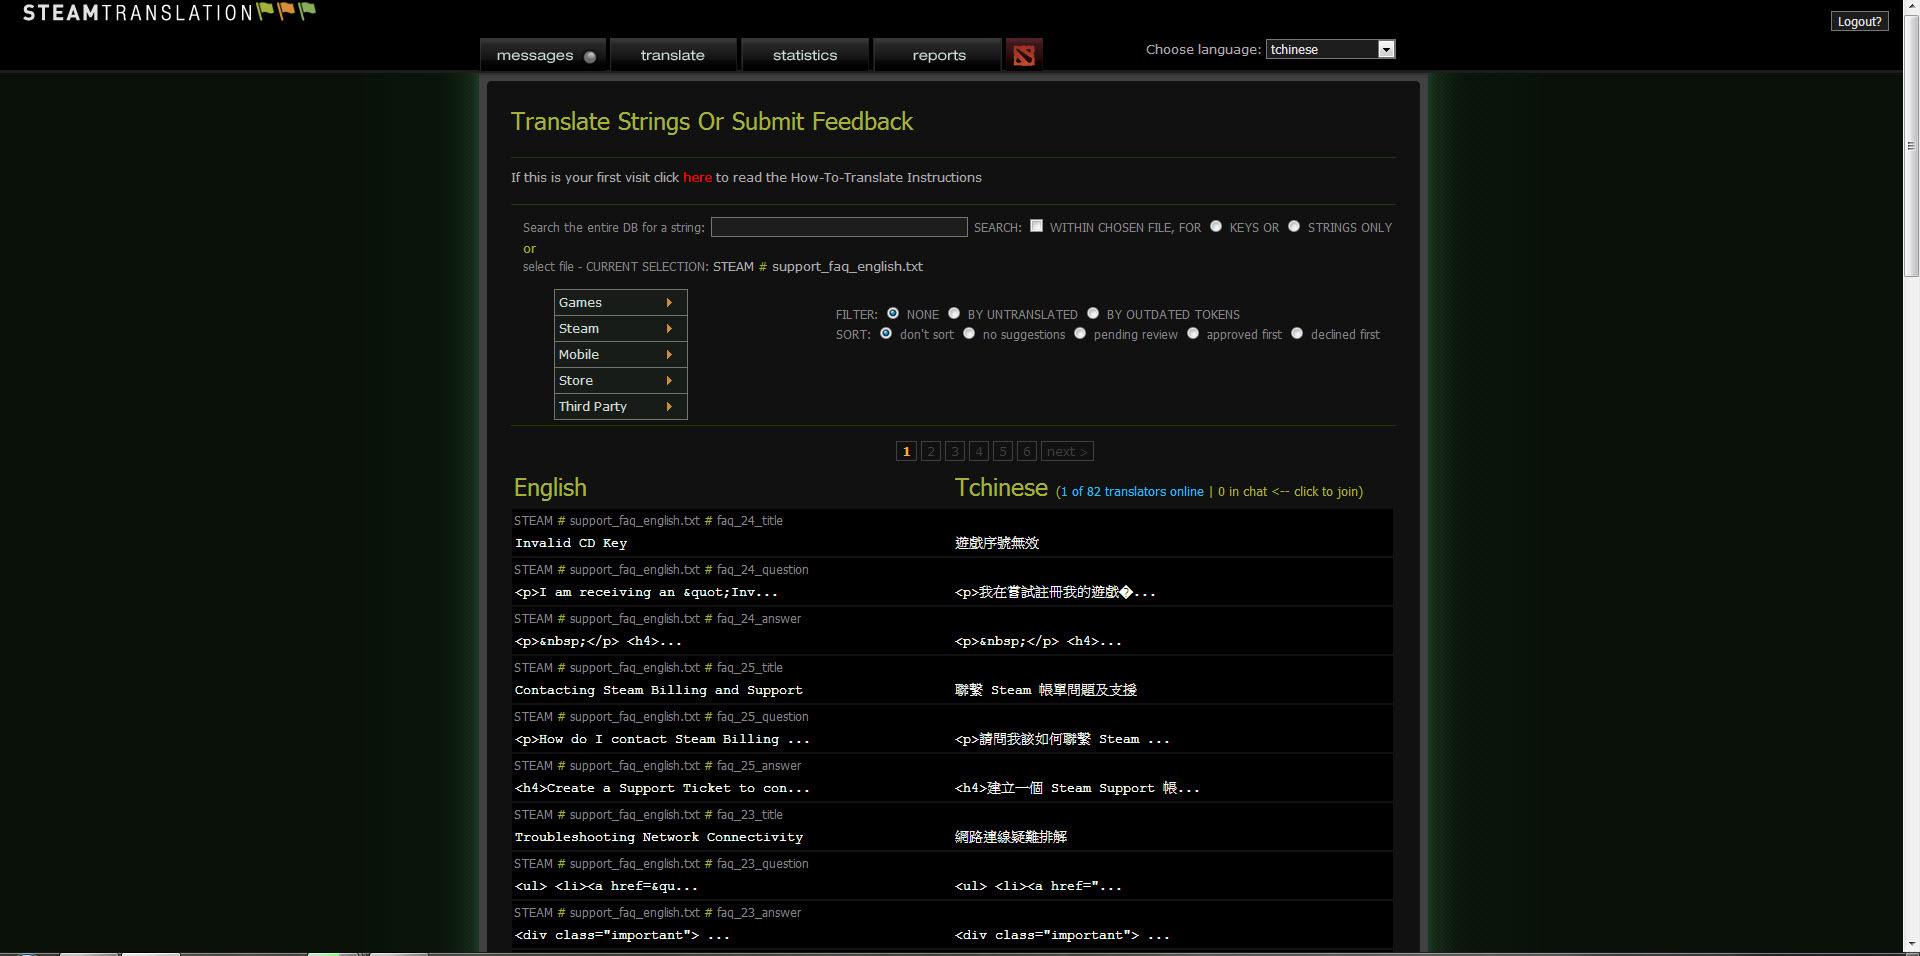Click the Steam Translation logo flags
Image resolution: width=1920 pixels, height=956 pixels.
click(x=287, y=12)
